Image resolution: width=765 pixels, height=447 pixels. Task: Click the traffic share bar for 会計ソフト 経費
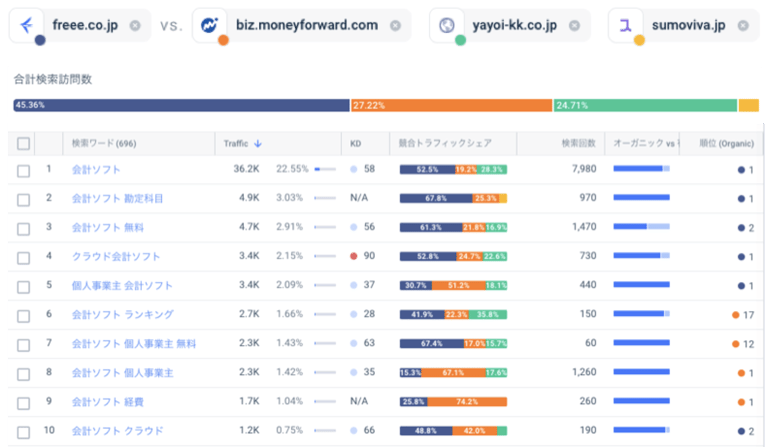coord(453,402)
